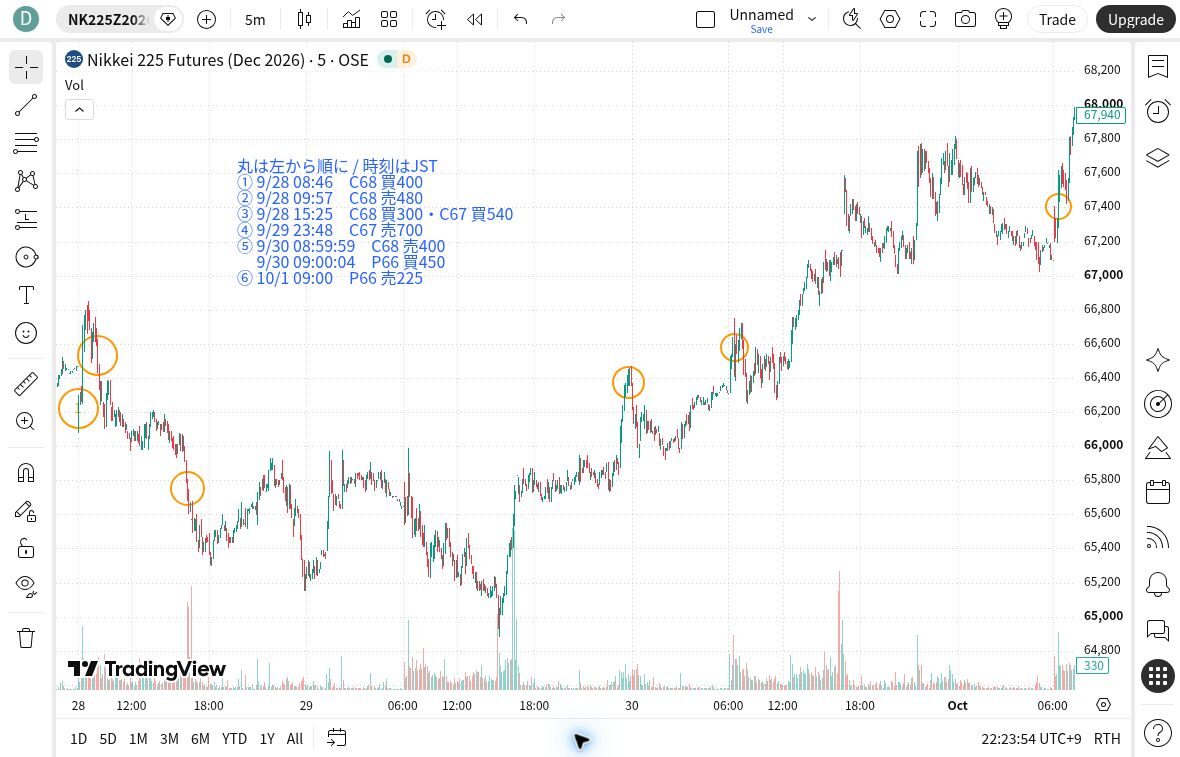Expand the Unnamed layout dropdown arrow

812,20
